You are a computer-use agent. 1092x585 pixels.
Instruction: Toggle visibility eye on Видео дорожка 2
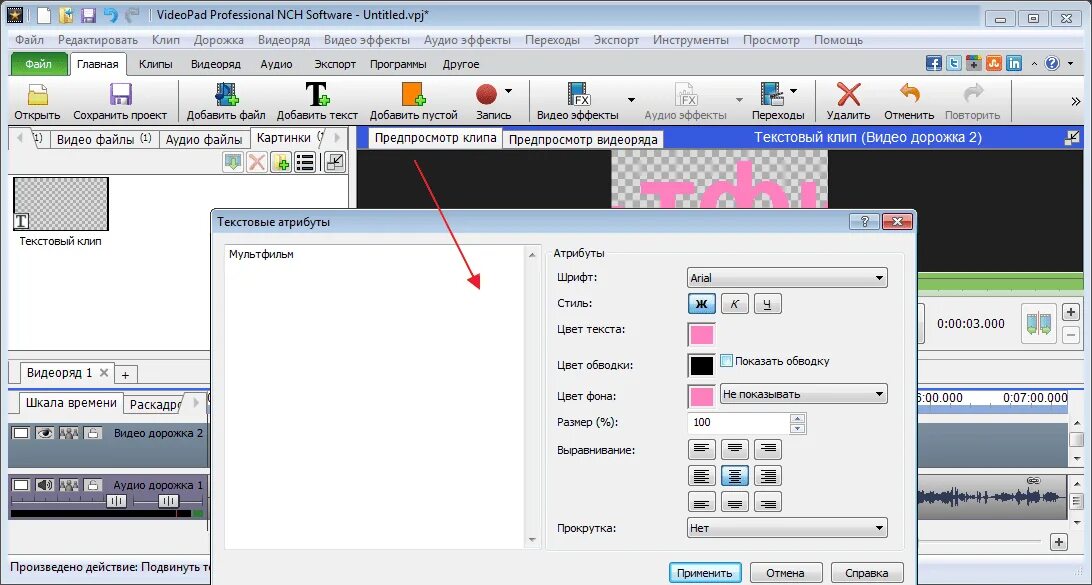[x=45, y=433]
